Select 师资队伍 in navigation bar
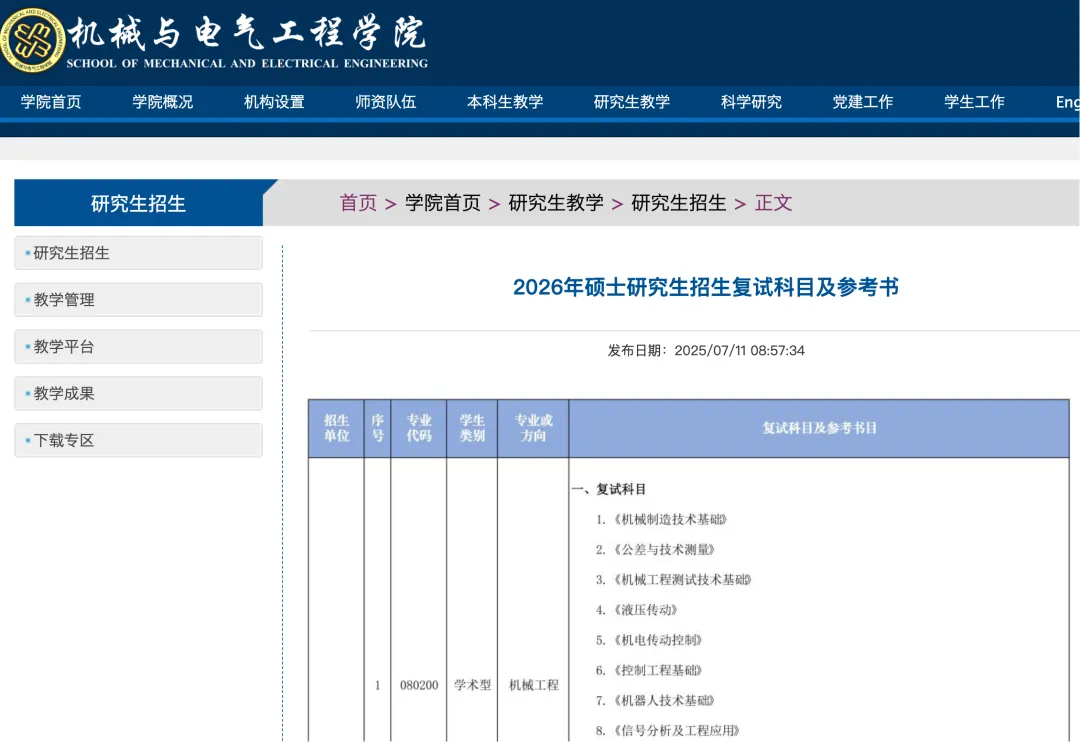Screen dimensions: 1080x742 386,102
